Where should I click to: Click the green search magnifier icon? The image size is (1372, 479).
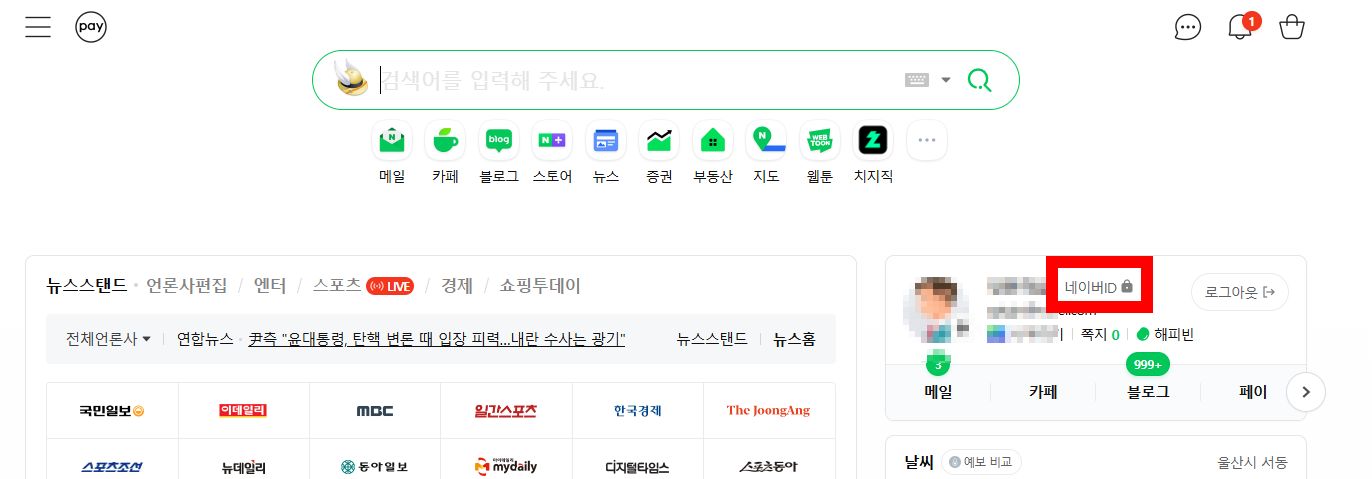[979, 80]
